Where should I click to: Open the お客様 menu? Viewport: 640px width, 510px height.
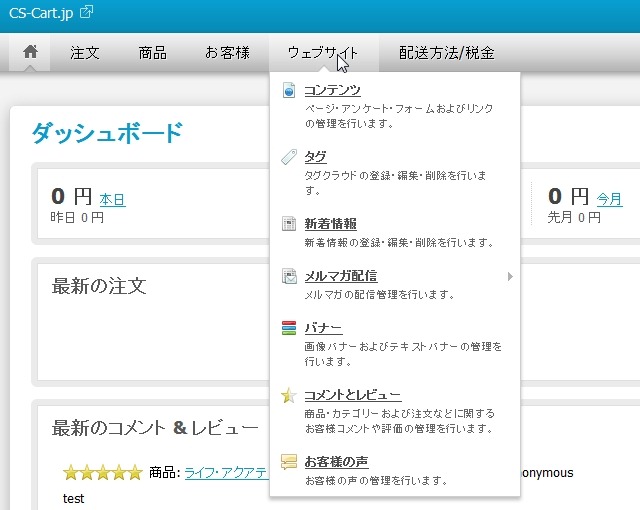click(227, 53)
